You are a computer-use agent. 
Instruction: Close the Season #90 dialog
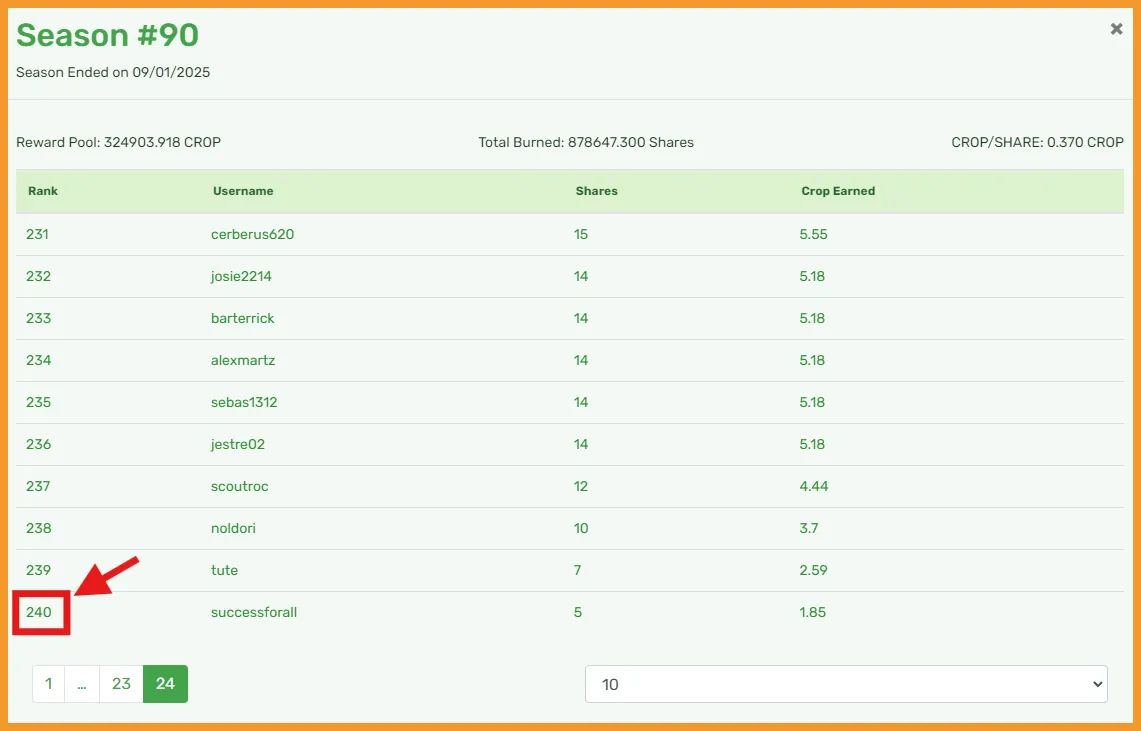pyautogui.click(x=1116, y=29)
